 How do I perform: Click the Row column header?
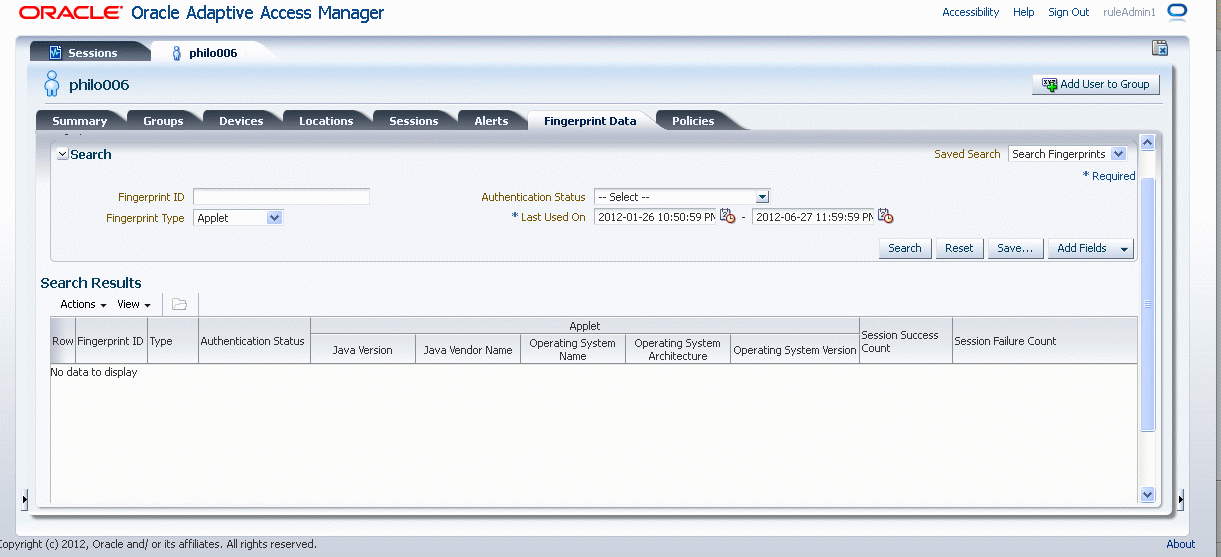[63, 341]
